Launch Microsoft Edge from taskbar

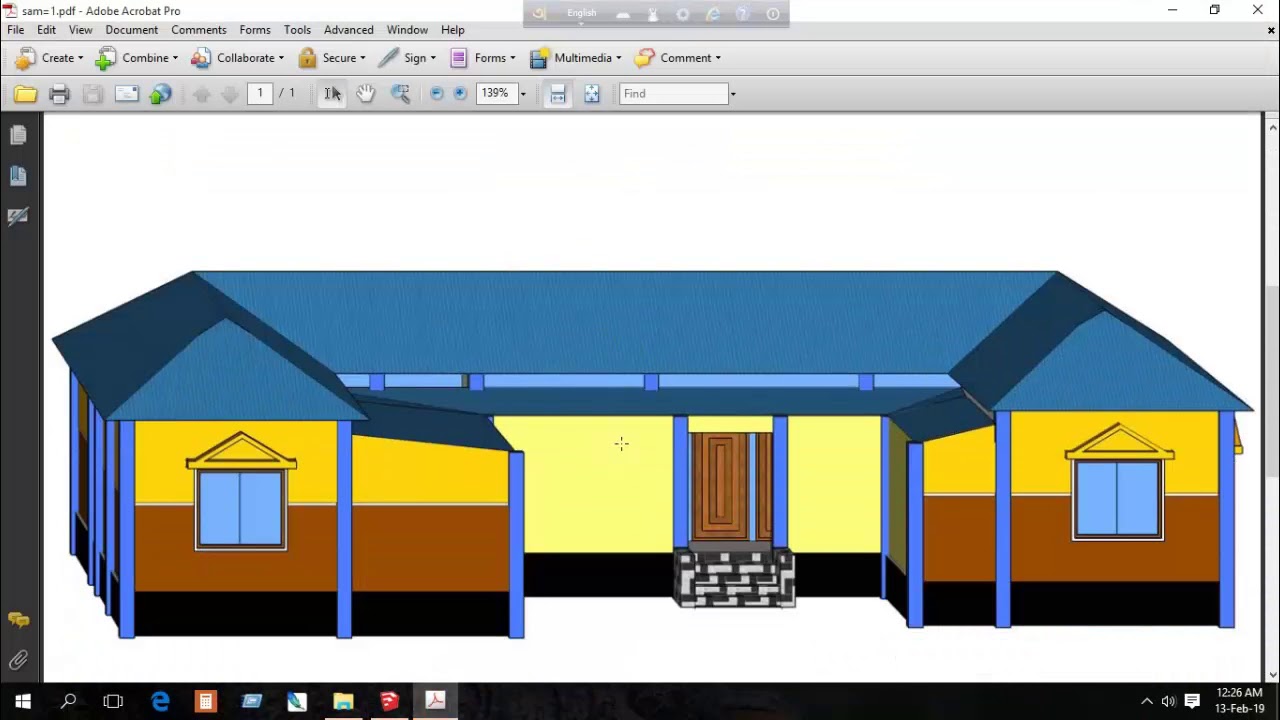tap(160, 701)
